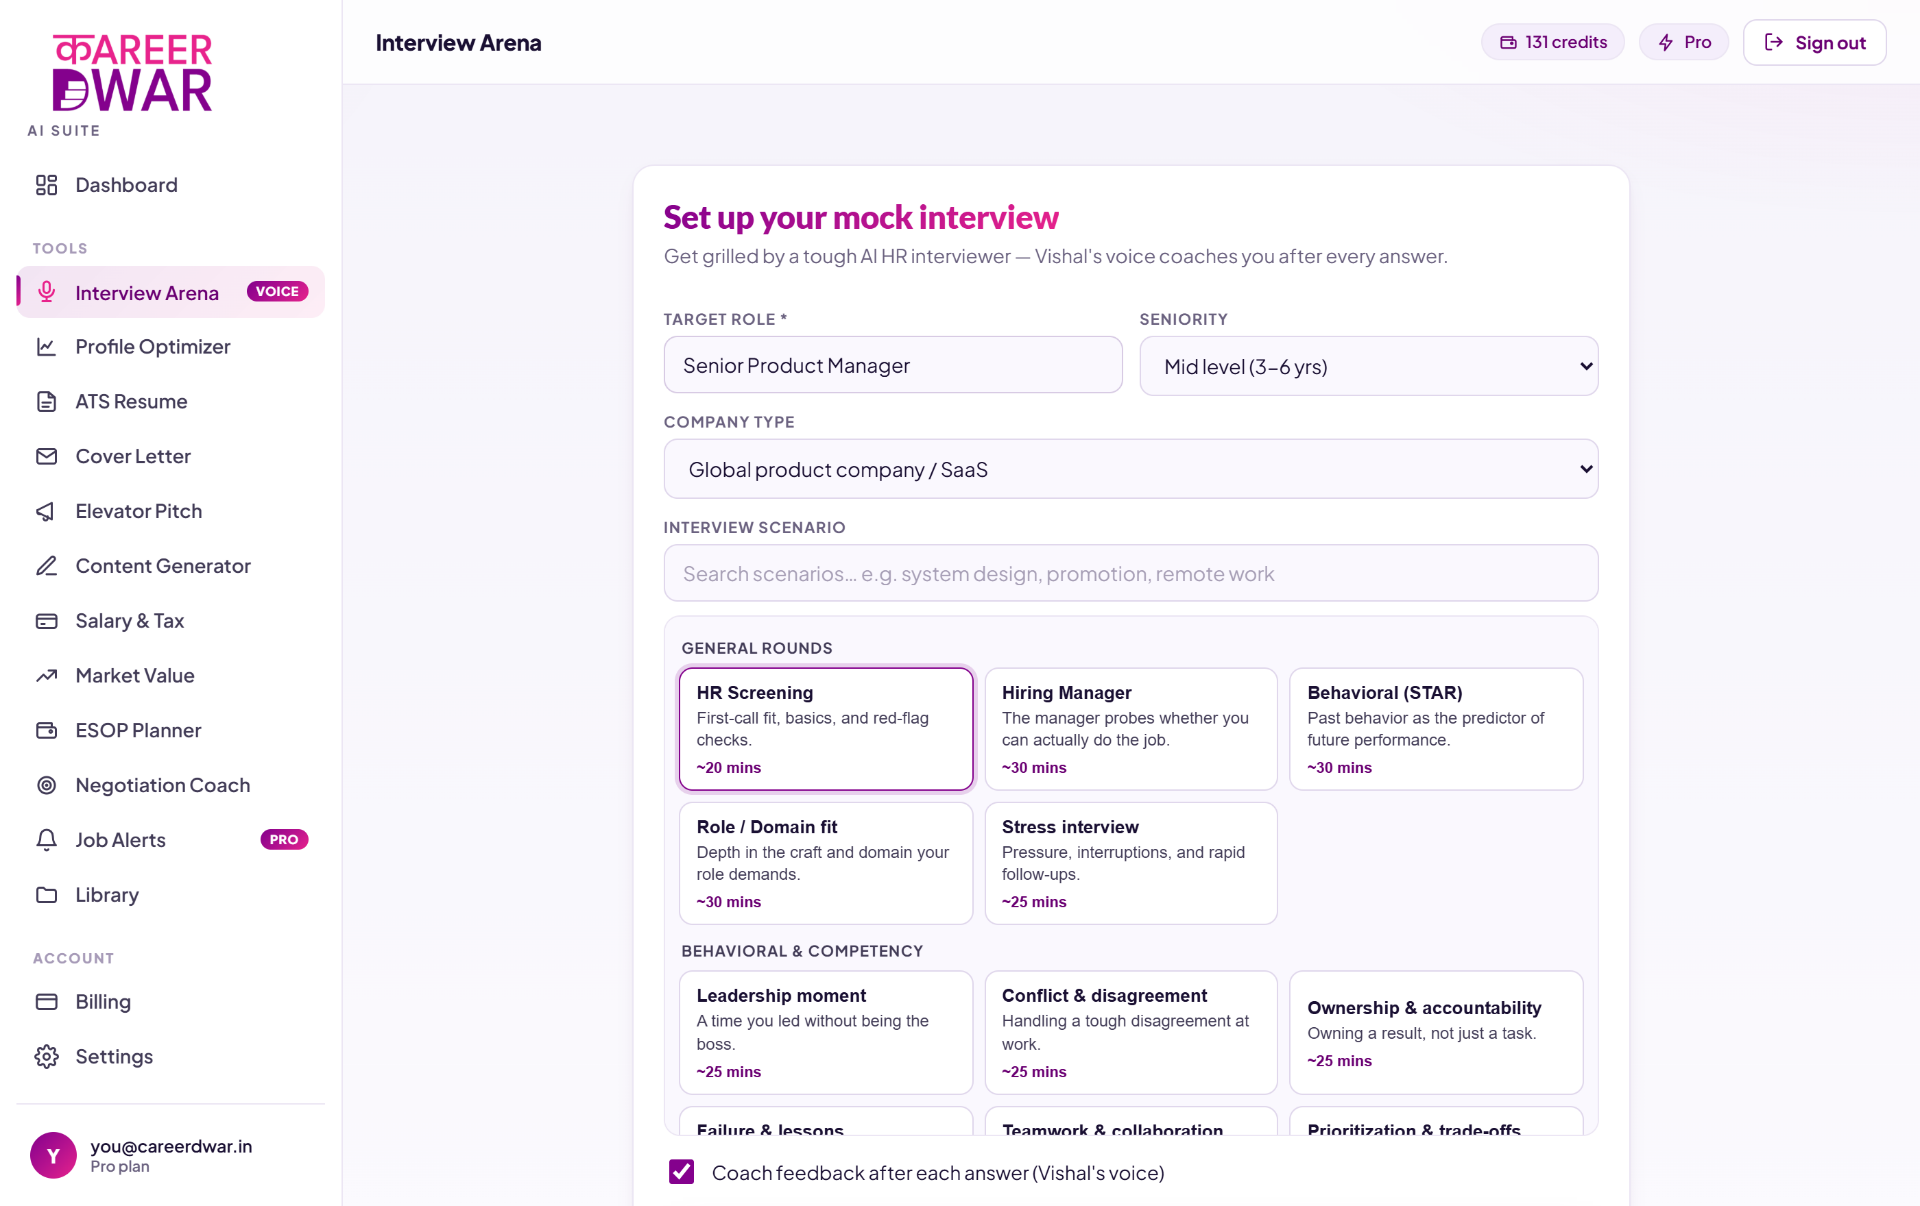Navigate to Cover Letter
The height and width of the screenshot is (1206, 1920).
coord(170,456)
